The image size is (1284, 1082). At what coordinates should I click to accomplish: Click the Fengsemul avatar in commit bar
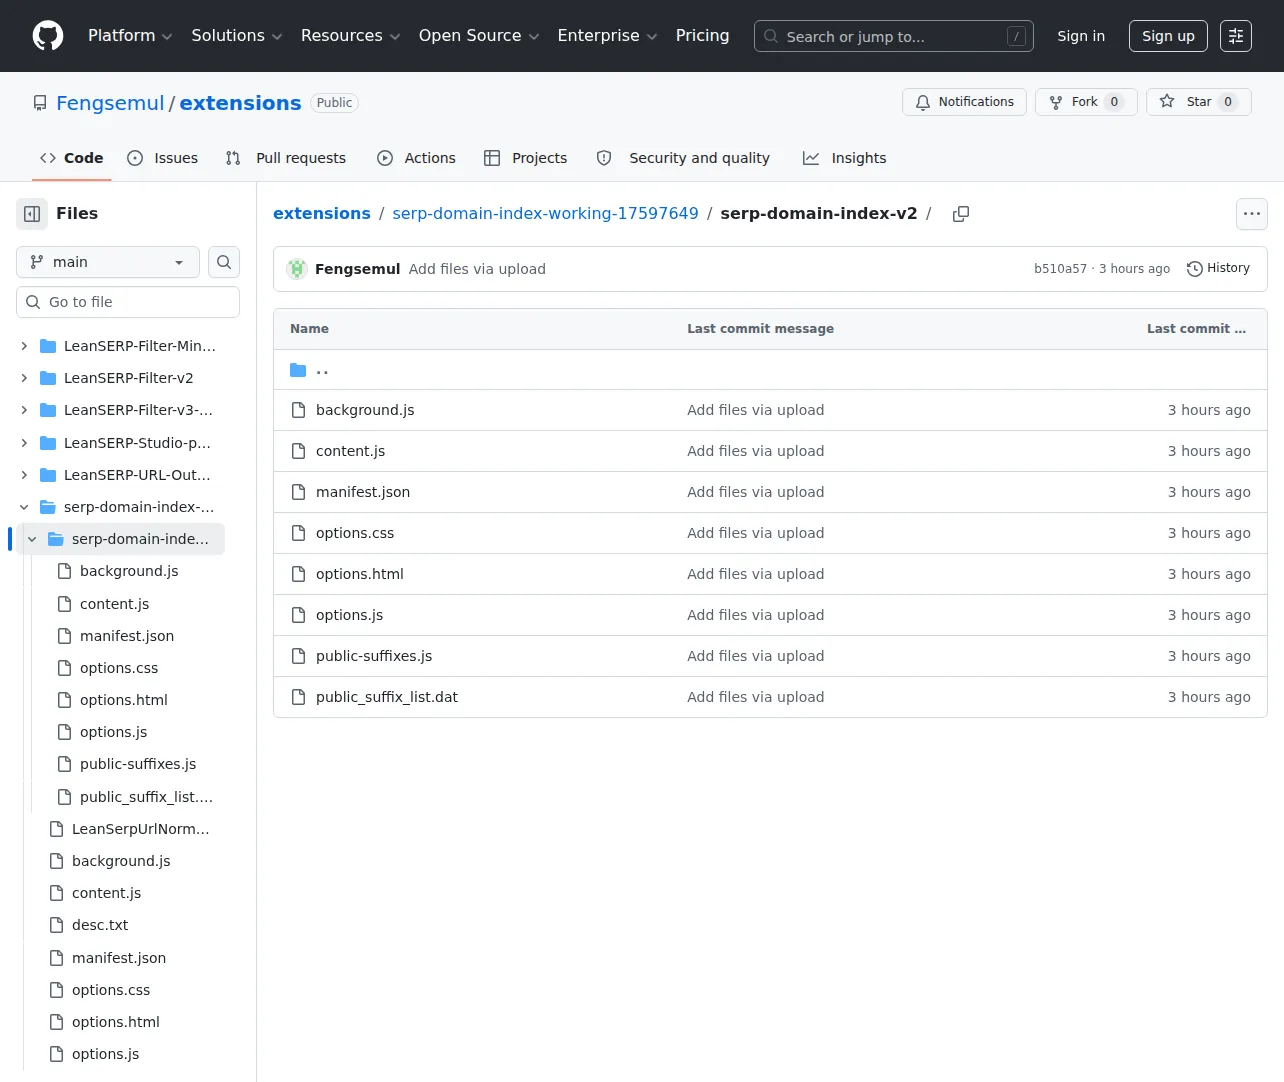(297, 269)
